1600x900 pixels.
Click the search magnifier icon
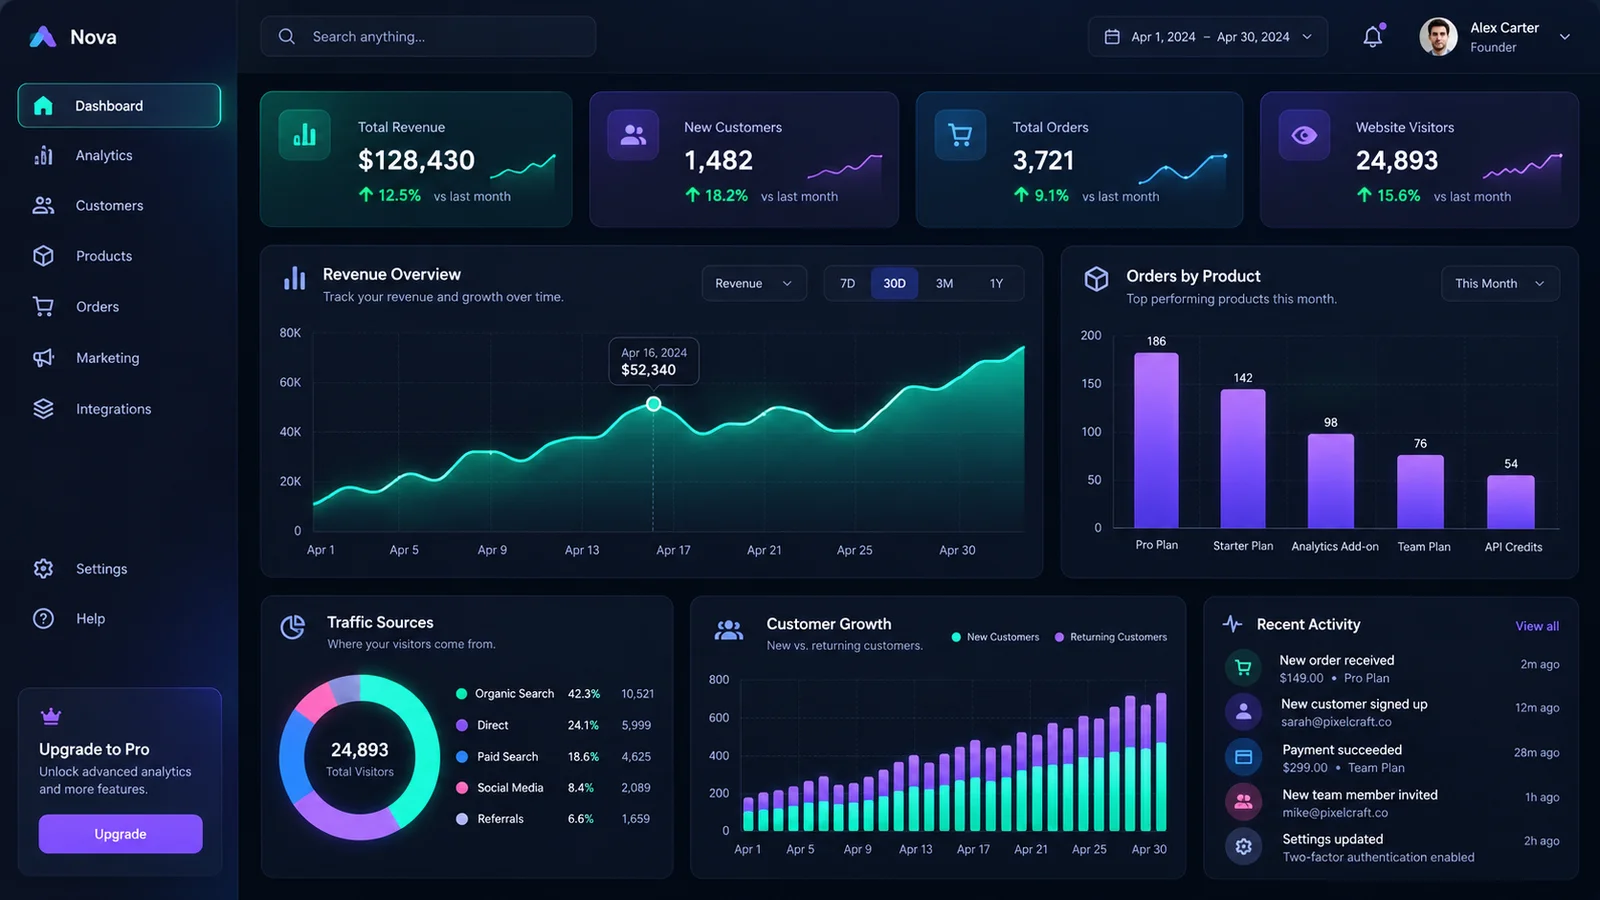(287, 36)
